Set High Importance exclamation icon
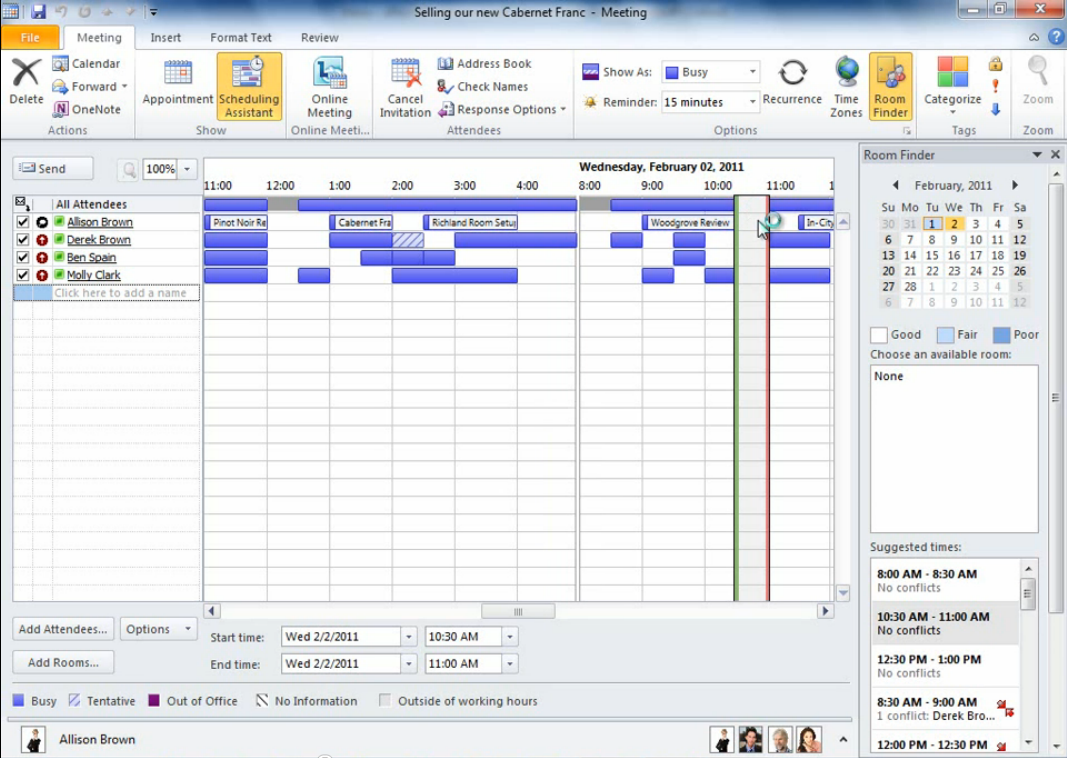 coord(996,86)
